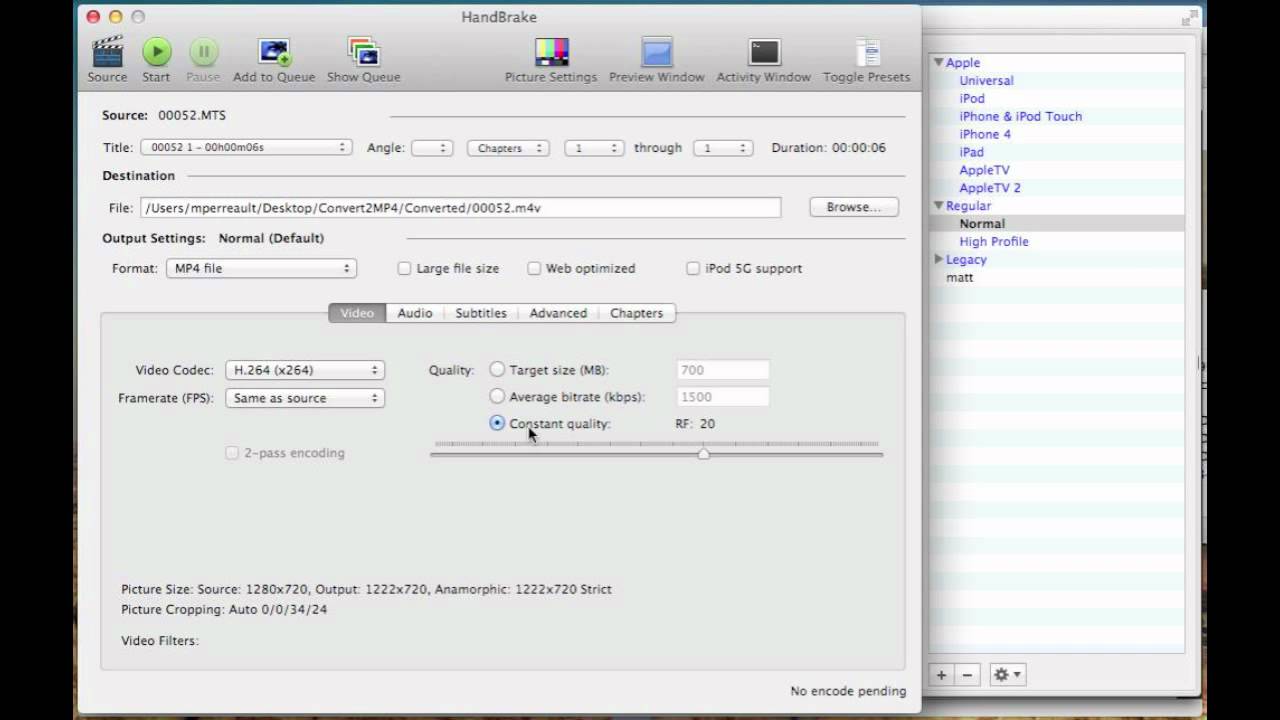1280x720 pixels.
Task: Switch to the Video tab
Action: coord(357,313)
